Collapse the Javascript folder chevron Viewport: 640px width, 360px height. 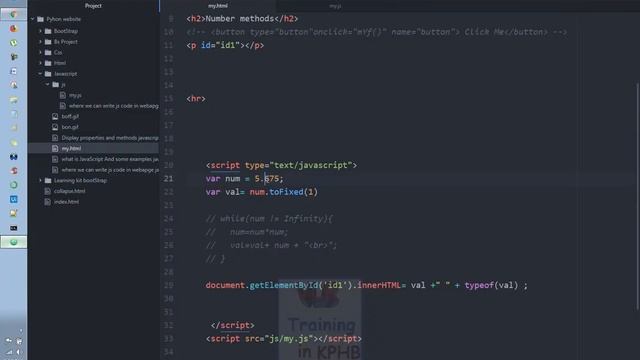(x=40, y=74)
